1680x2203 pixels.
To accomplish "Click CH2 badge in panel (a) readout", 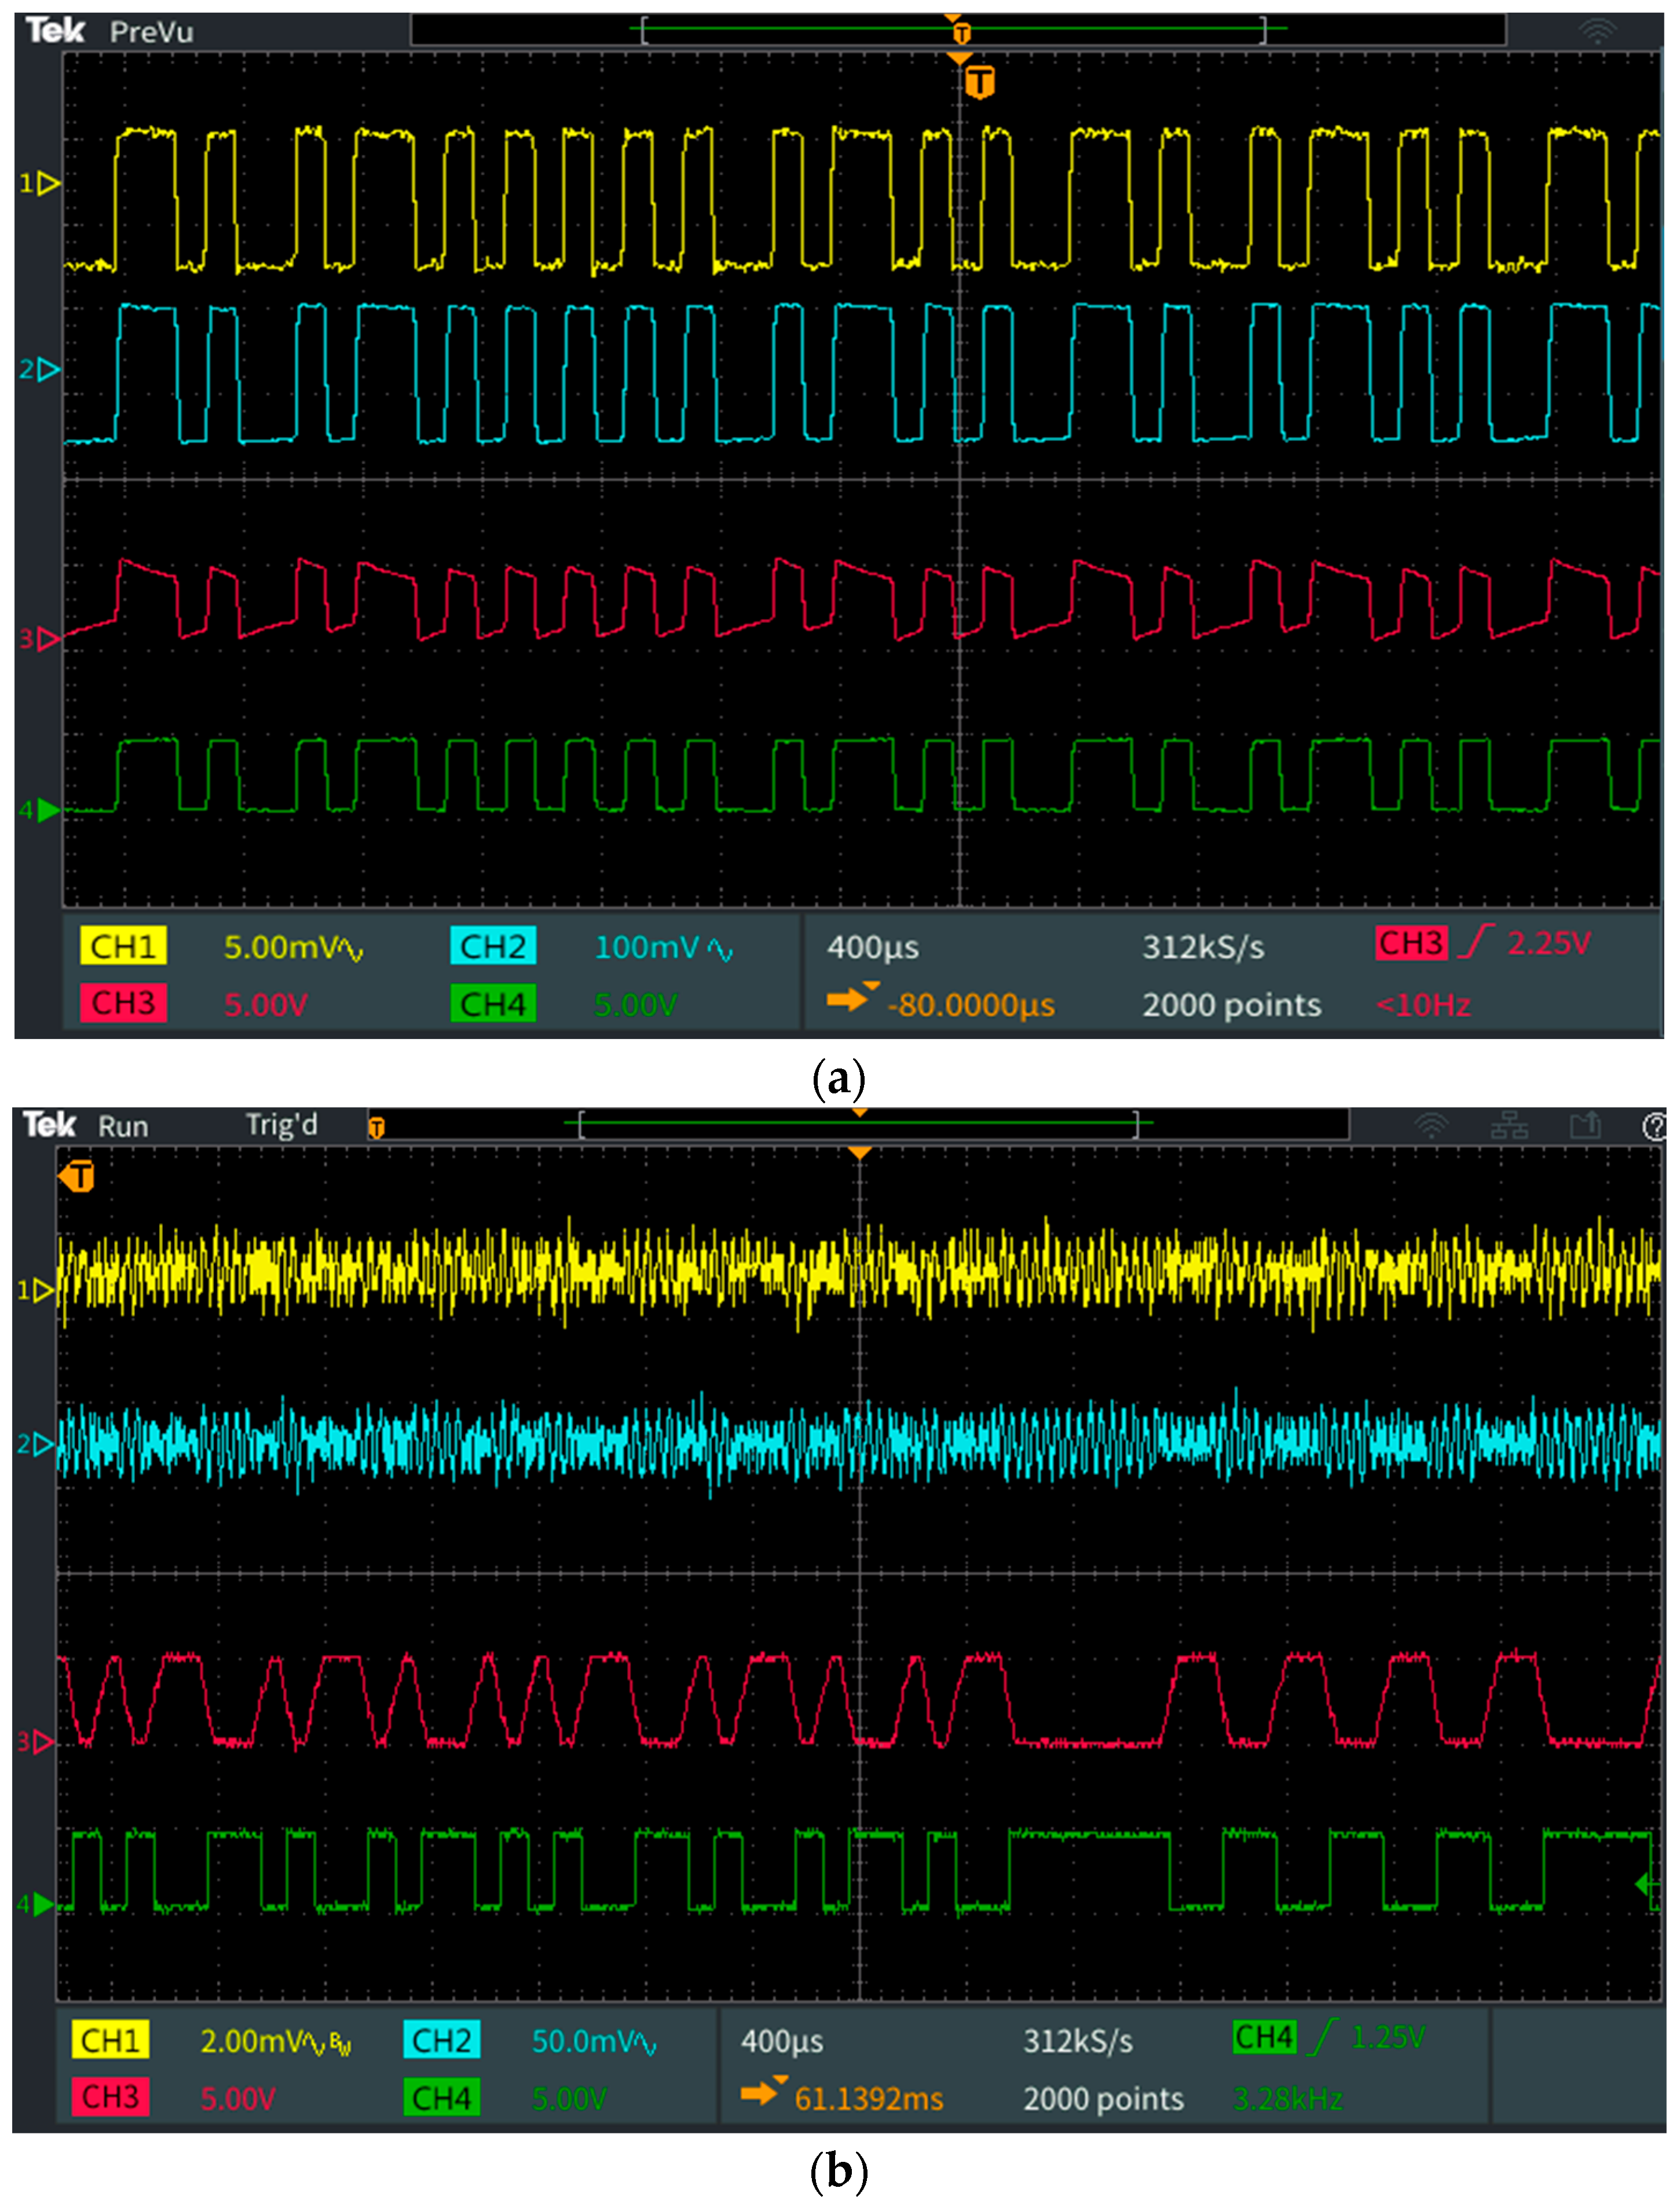I will pos(493,946).
